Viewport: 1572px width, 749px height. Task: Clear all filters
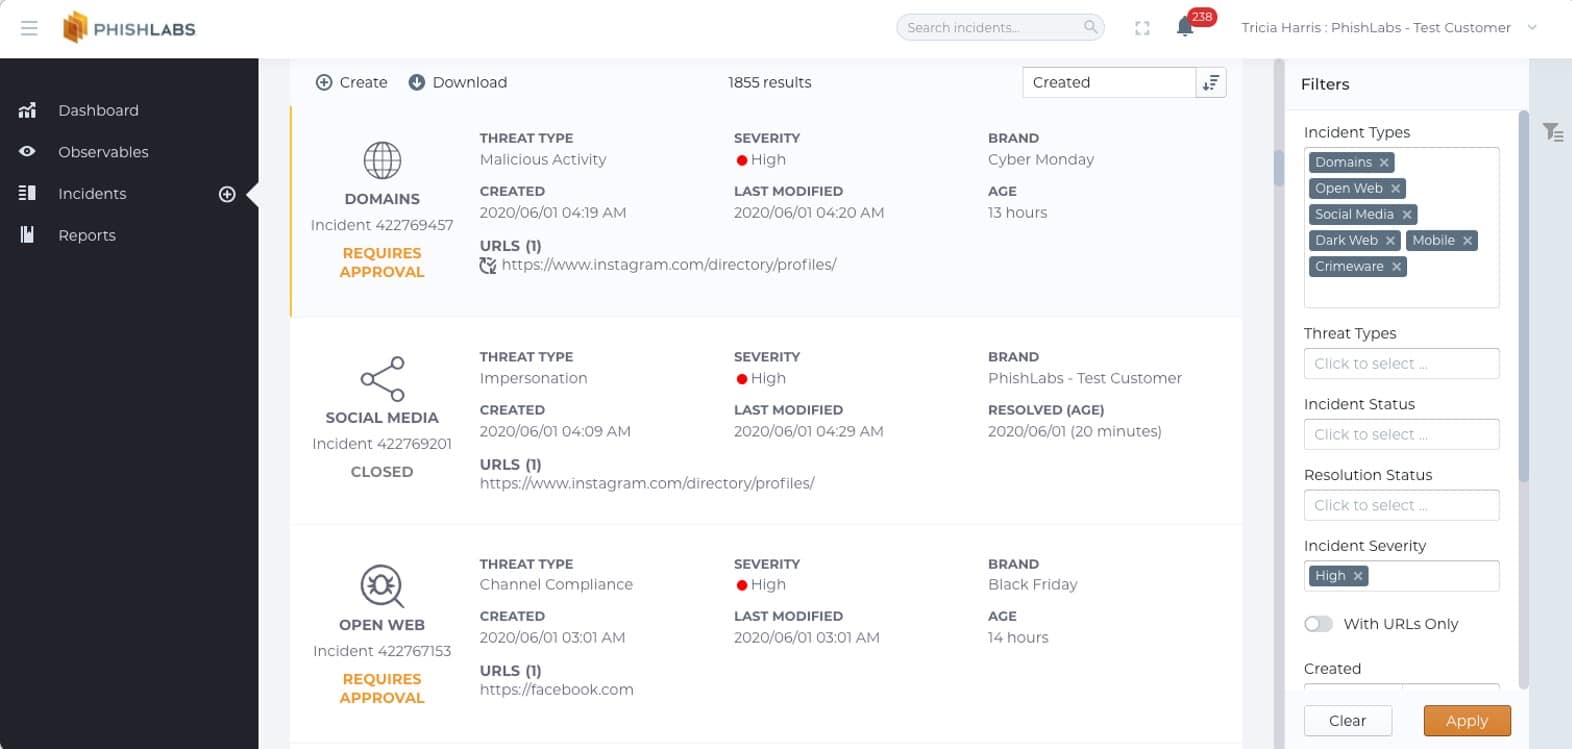point(1347,721)
